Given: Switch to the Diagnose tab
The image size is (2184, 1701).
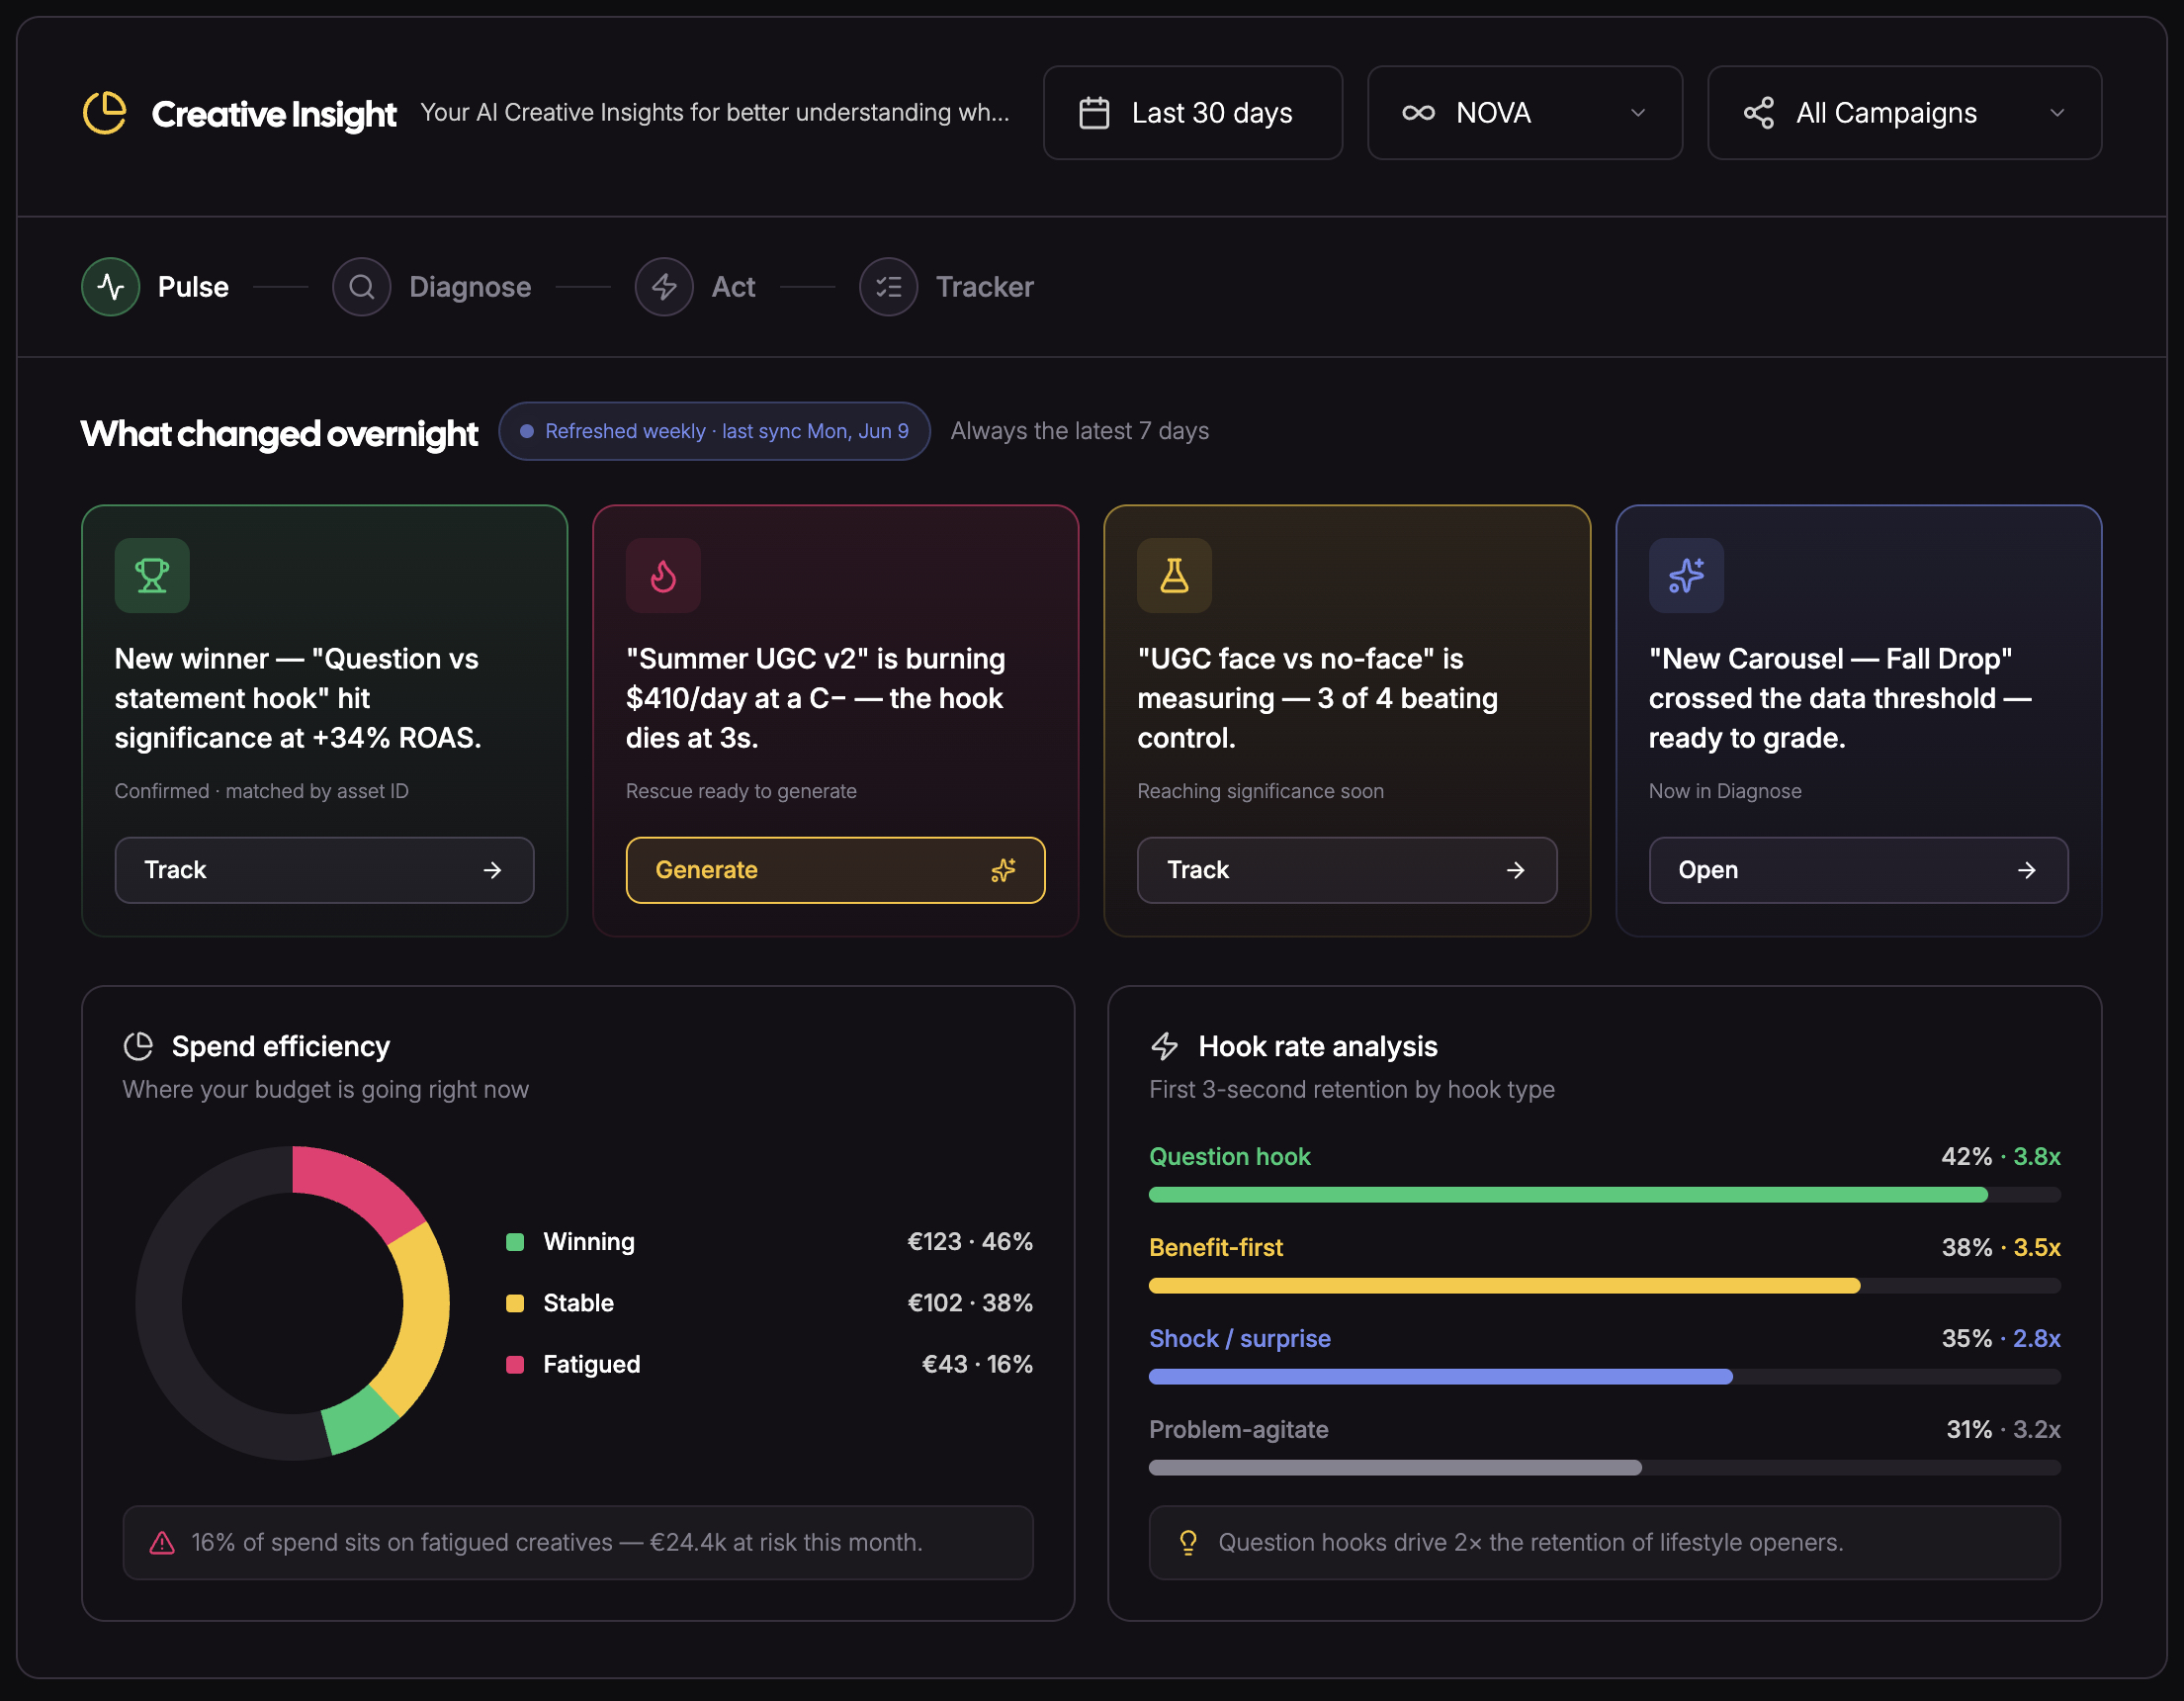Looking at the screenshot, I should pyautogui.click(x=432, y=287).
